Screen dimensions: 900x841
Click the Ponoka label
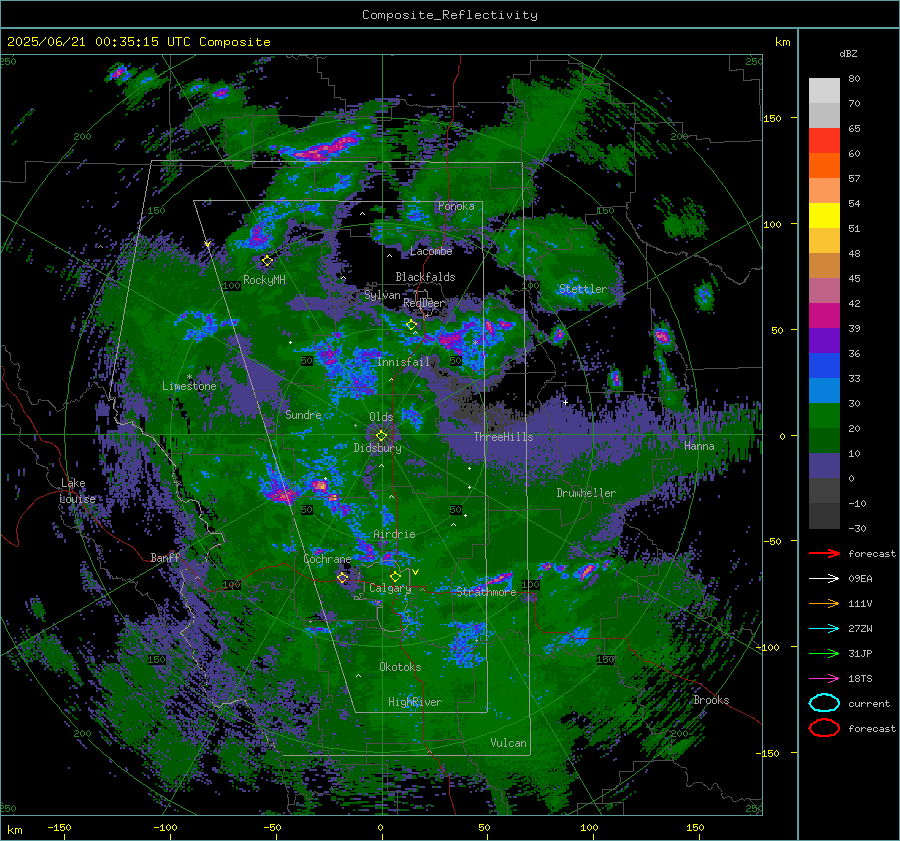(456, 206)
